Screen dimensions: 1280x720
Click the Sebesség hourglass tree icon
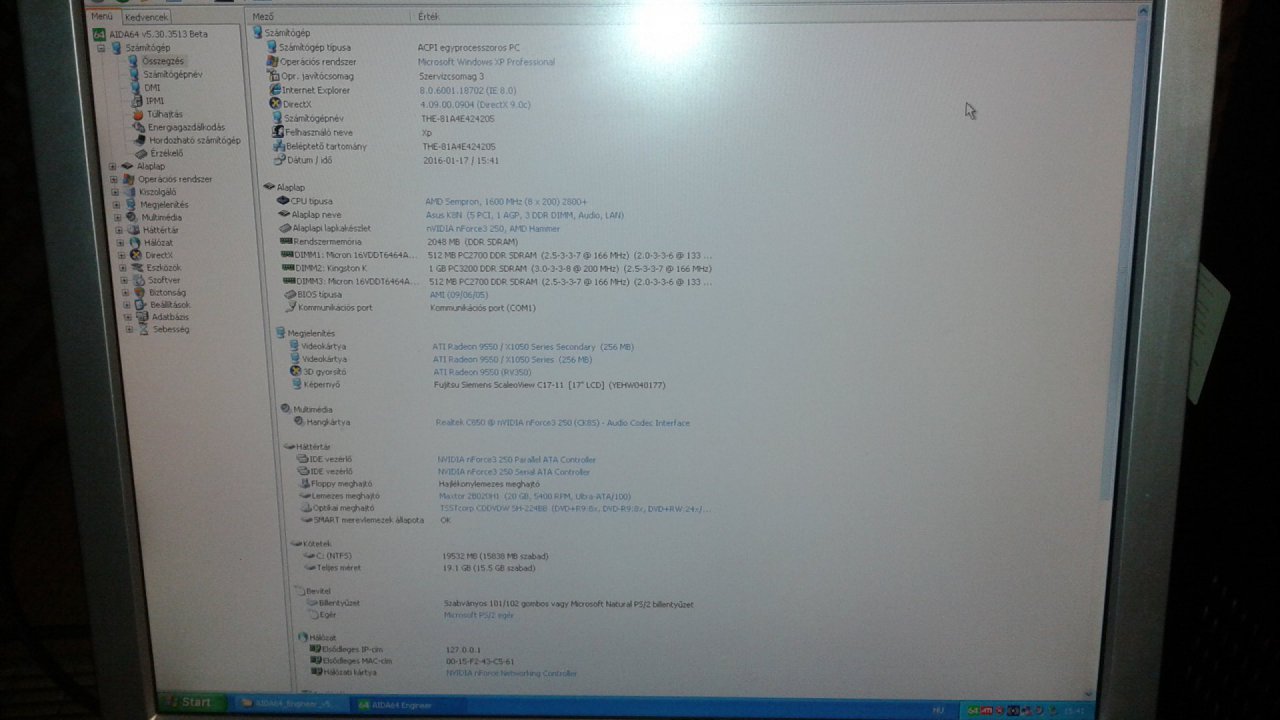[144, 329]
